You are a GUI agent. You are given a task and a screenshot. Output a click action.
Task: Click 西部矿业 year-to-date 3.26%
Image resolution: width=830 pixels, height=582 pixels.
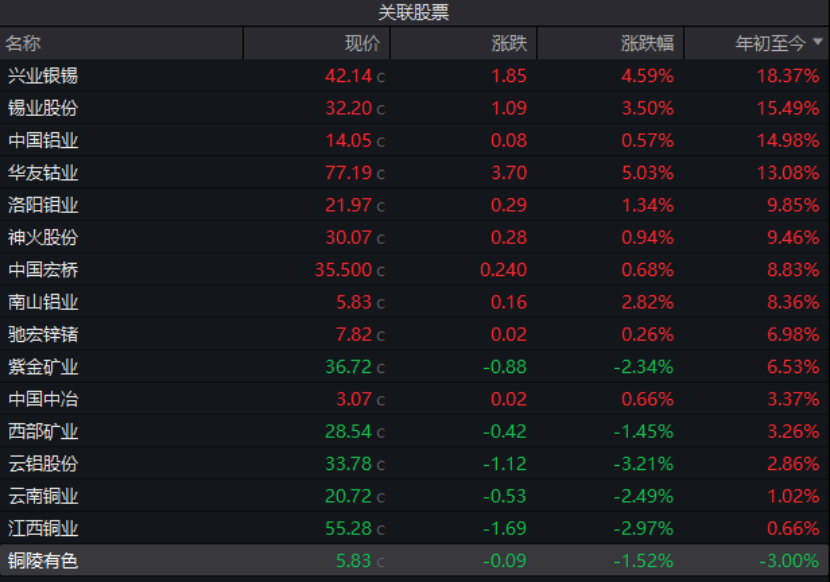click(791, 432)
